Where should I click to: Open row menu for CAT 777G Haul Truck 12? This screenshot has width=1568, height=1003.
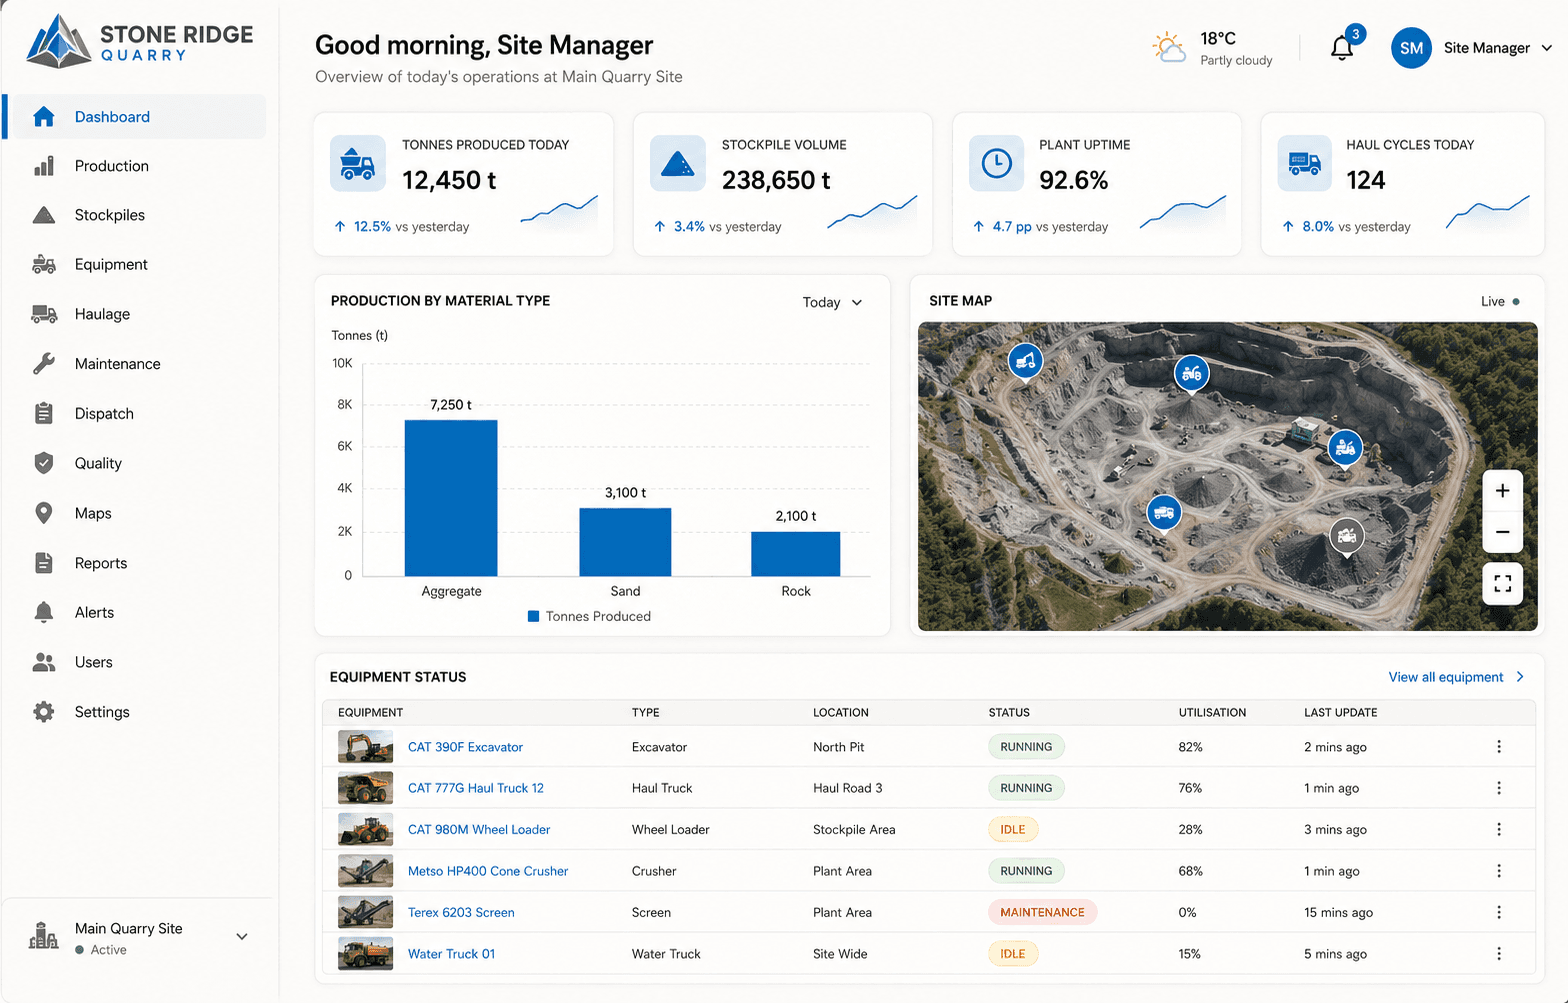[x=1498, y=788]
